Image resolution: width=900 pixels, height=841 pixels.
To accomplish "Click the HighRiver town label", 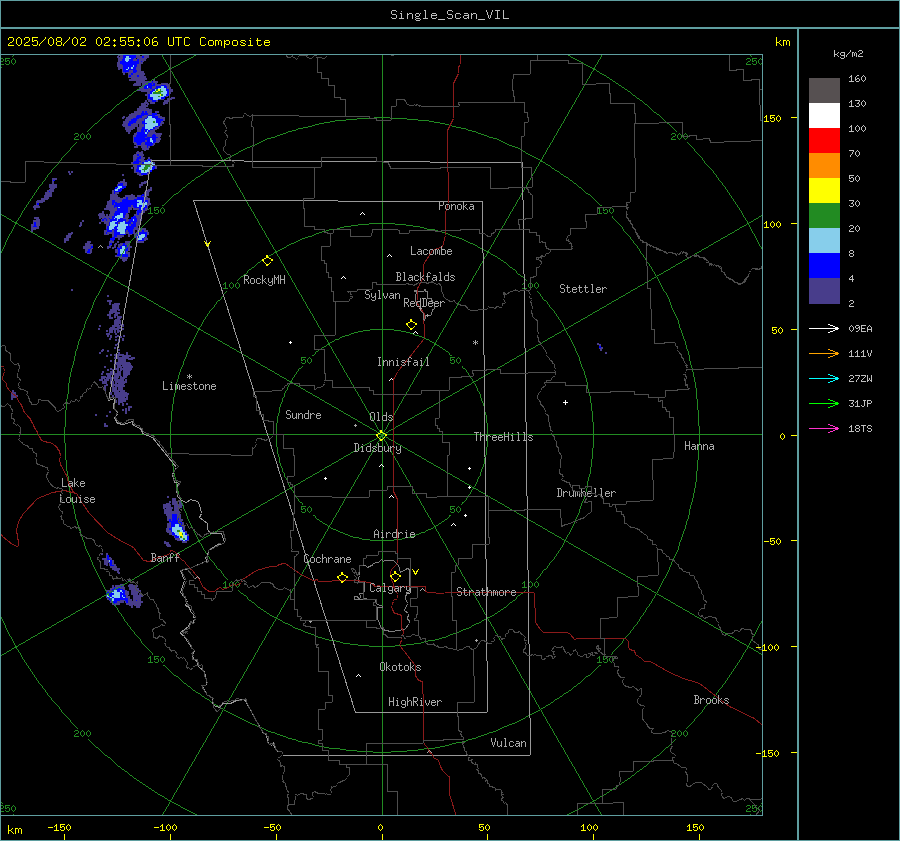I will [415, 702].
